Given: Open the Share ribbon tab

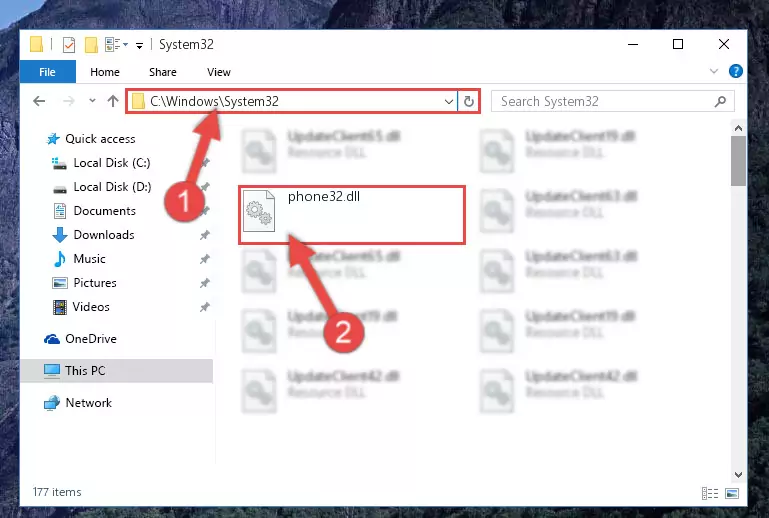Looking at the screenshot, I should tap(162, 72).
